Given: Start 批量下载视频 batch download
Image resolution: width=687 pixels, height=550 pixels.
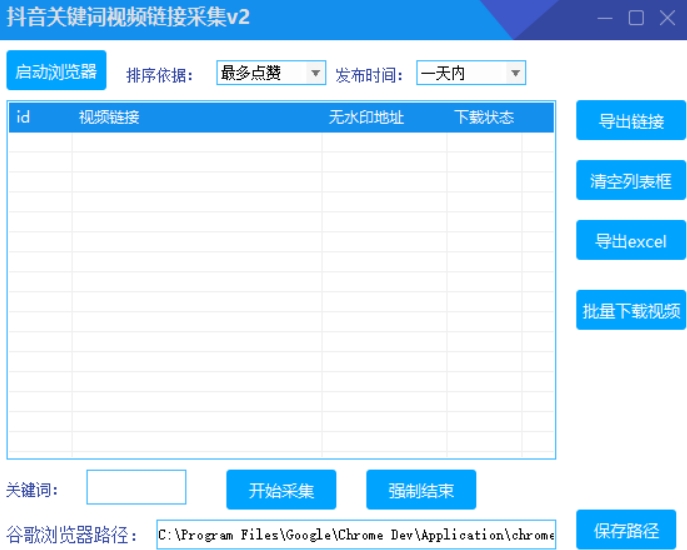Looking at the screenshot, I should [x=631, y=310].
